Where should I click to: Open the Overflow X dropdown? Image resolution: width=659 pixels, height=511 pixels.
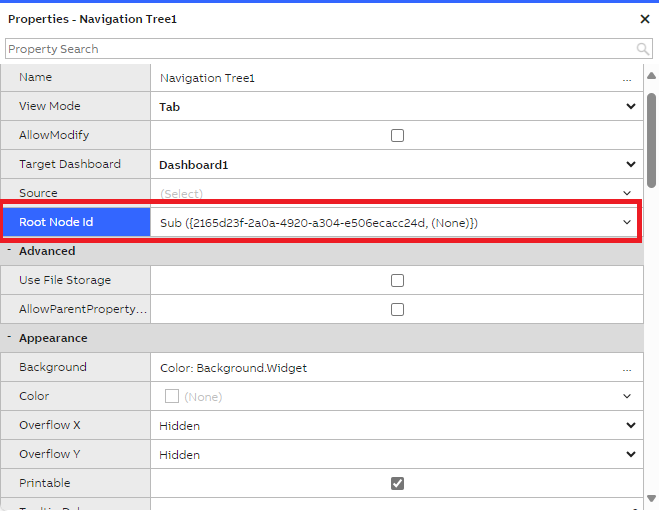coord(630,425)
